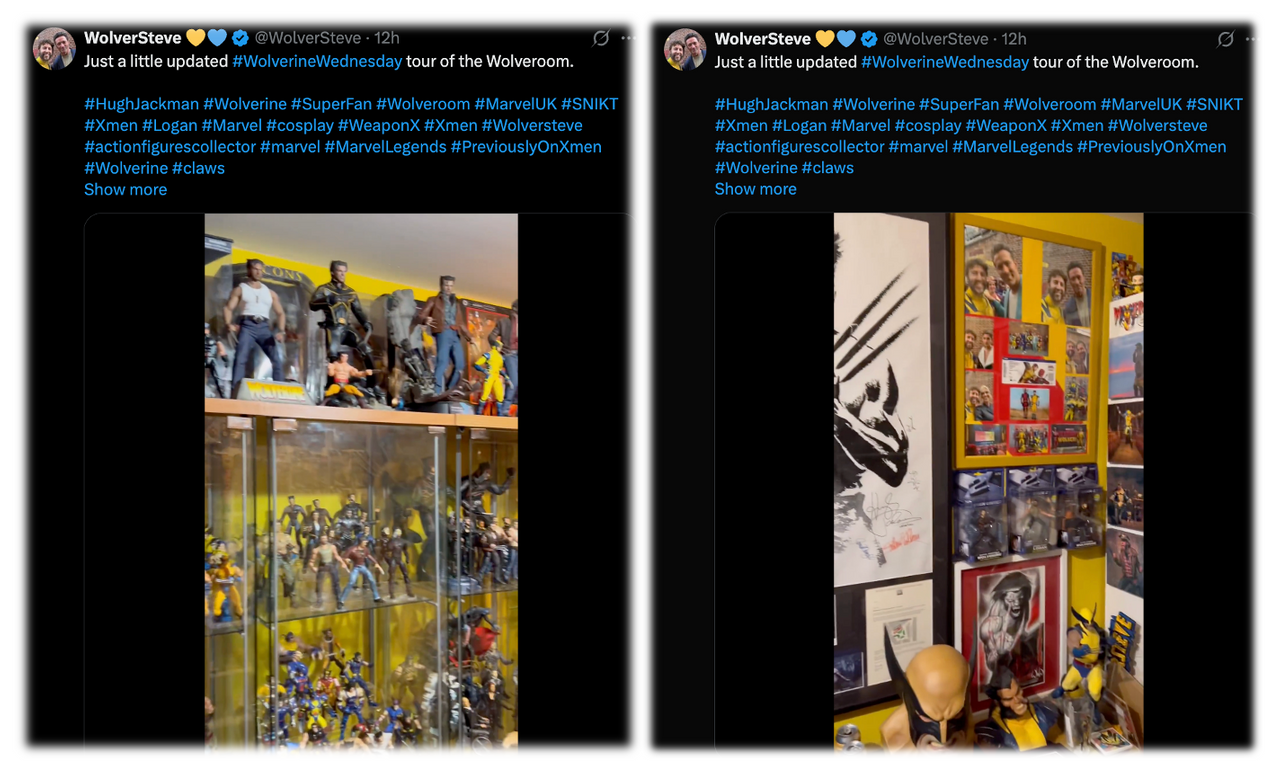Open WolverSteve's avatar on the right tweet
The height and width of the screenshot is (773, 1280).
685,49
